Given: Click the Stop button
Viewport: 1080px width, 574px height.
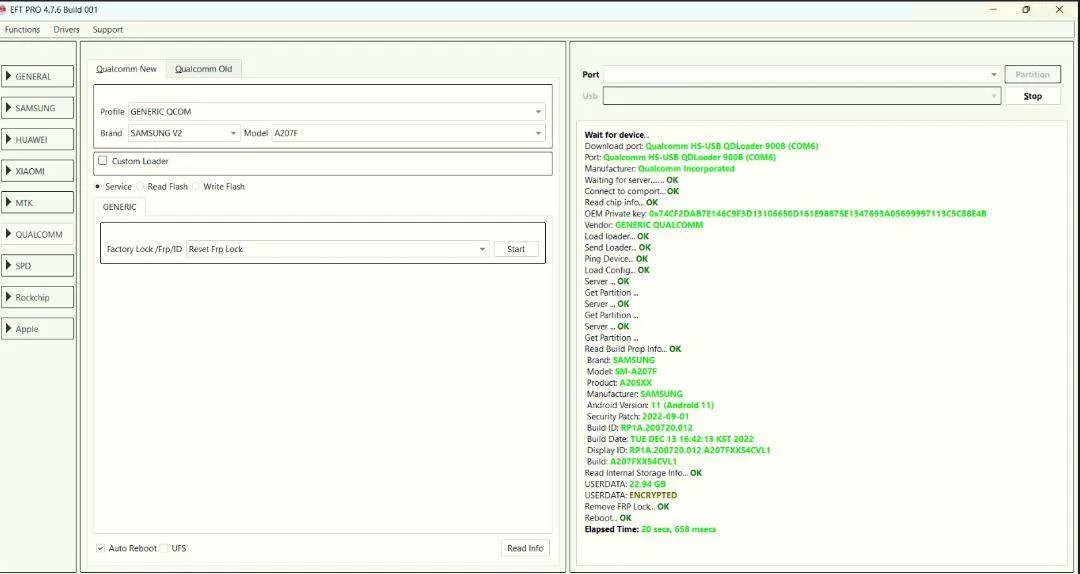Looking at the screenshot, I should tap(1032, 96).
